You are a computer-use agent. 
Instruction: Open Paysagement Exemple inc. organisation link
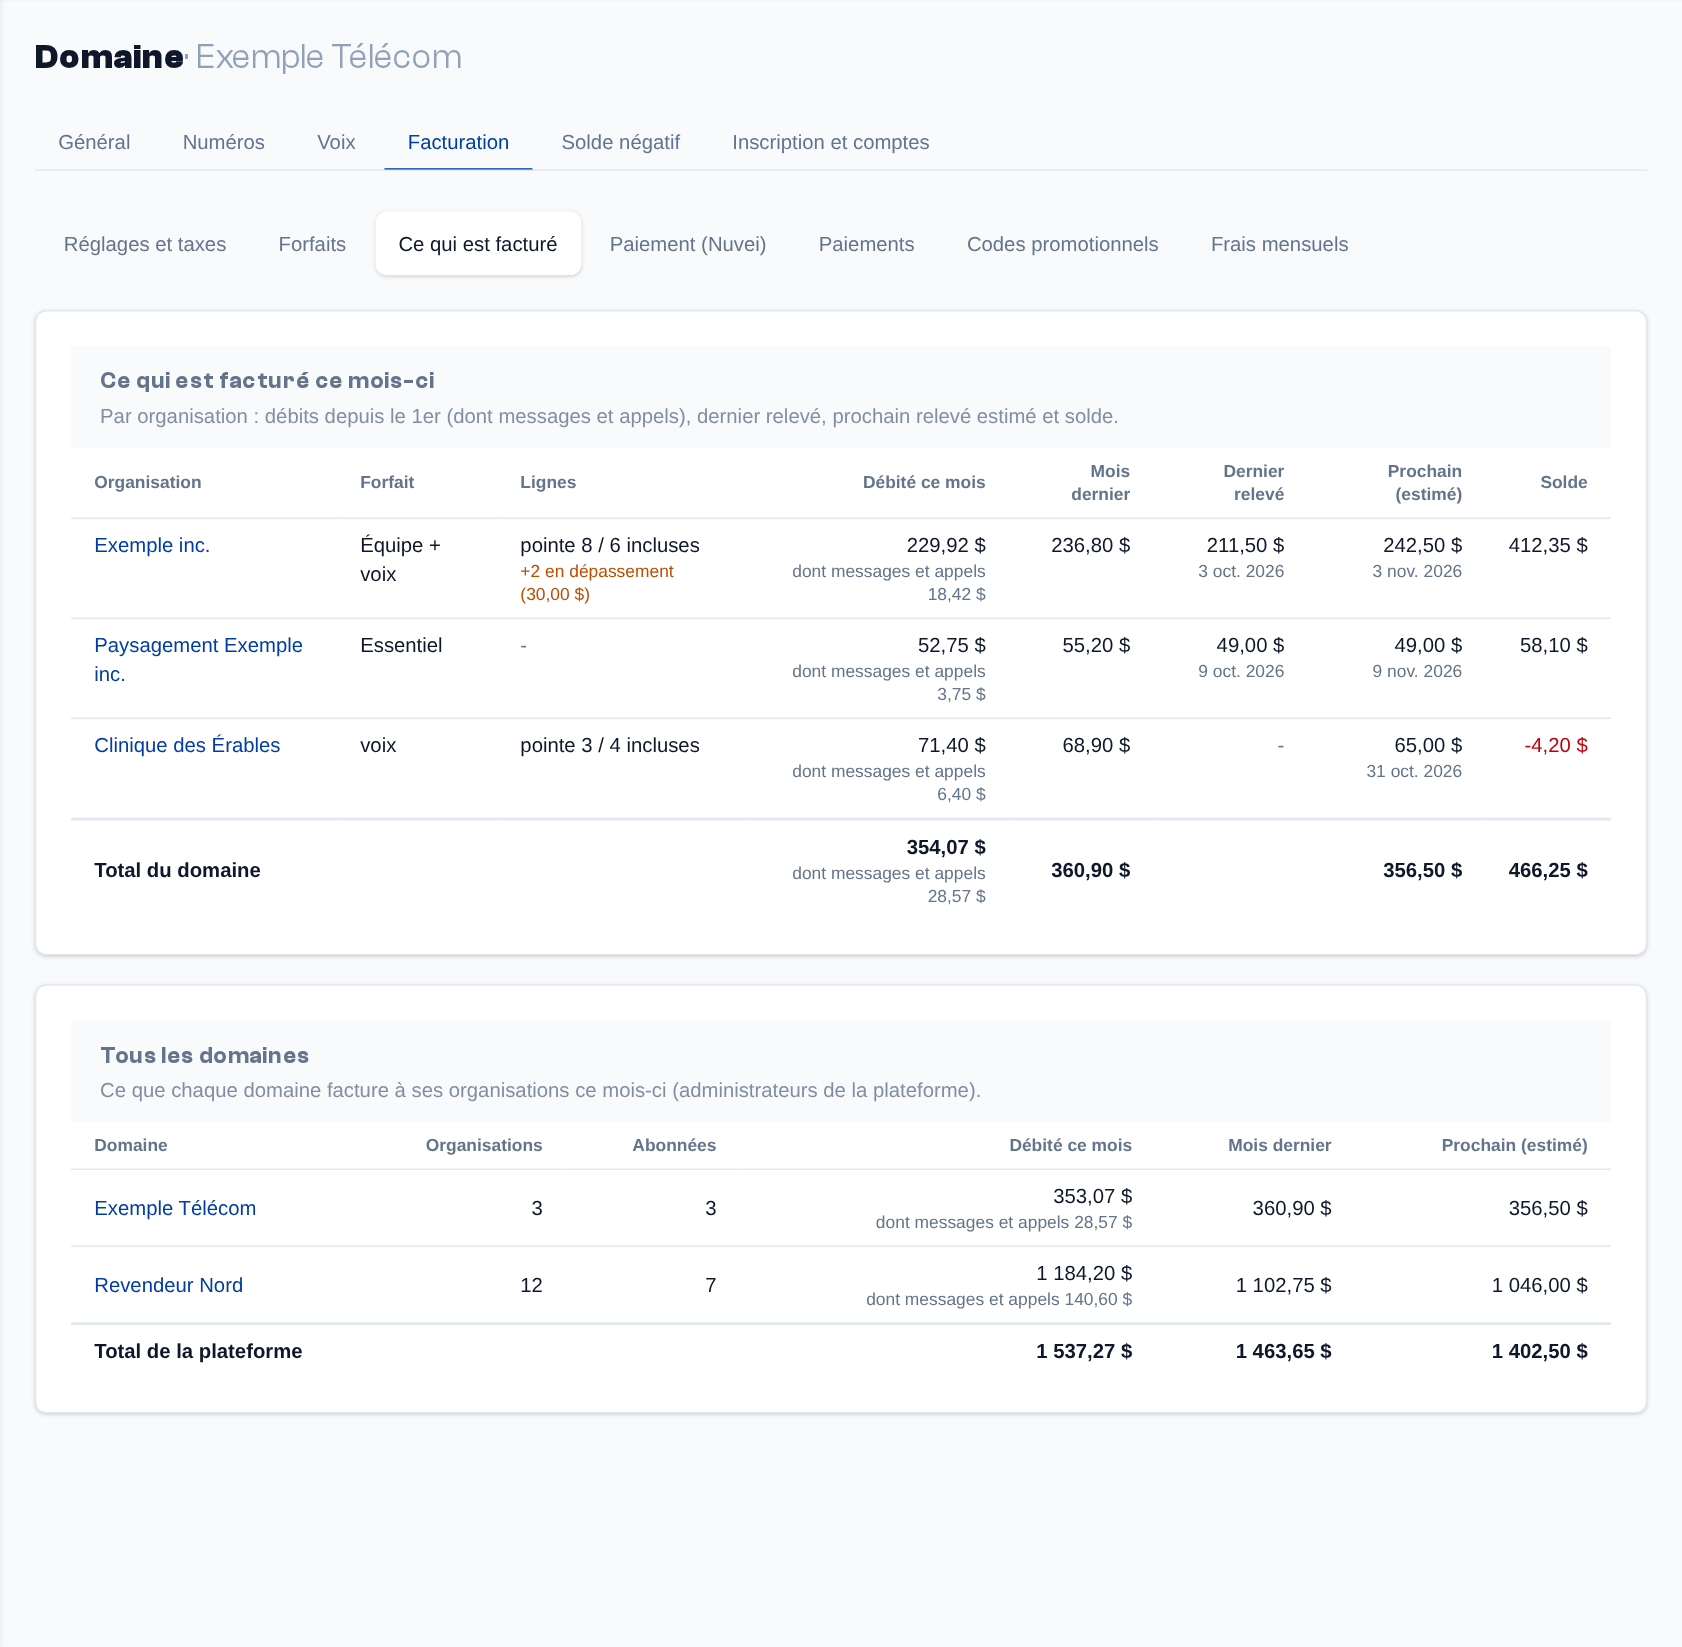(198, 659)
